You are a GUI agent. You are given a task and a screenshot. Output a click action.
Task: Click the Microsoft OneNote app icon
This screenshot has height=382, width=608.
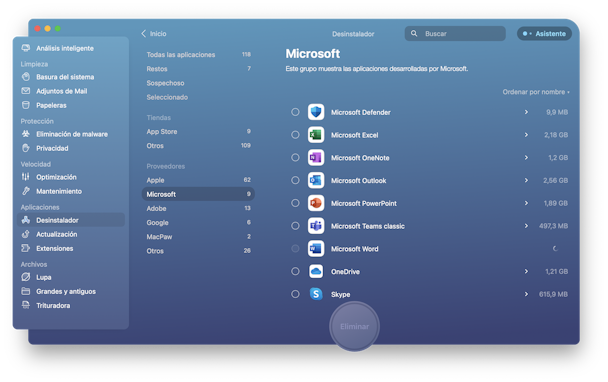316,157
